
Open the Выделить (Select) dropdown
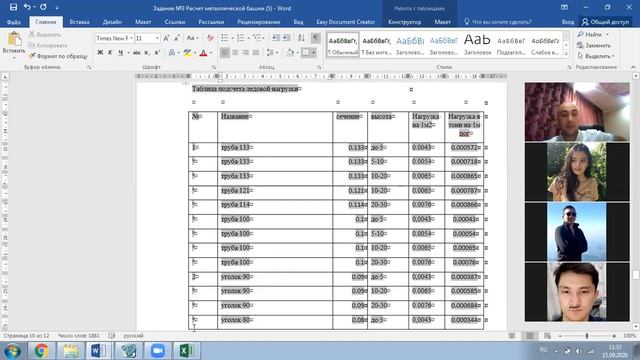click(x=596, y=56)
